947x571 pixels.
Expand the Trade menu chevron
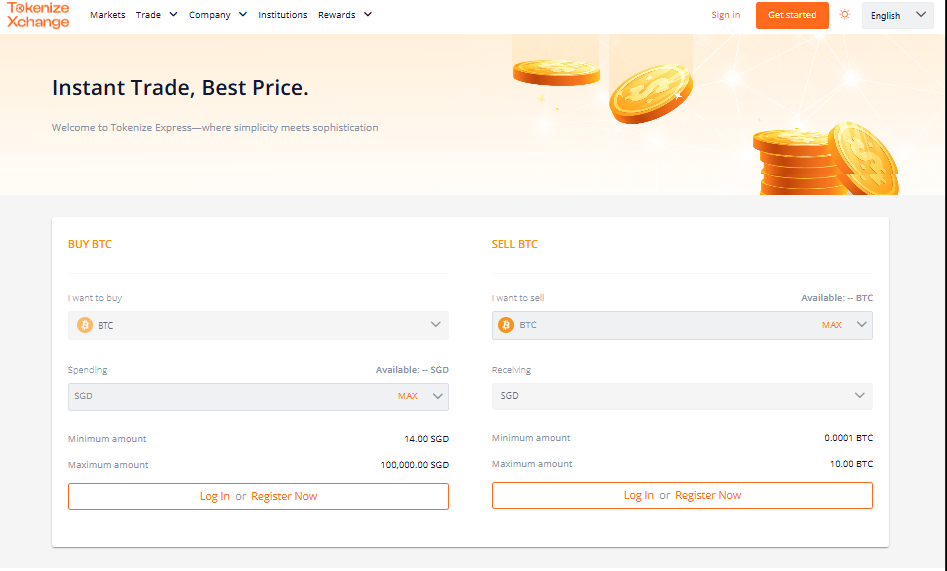(173, 14)
